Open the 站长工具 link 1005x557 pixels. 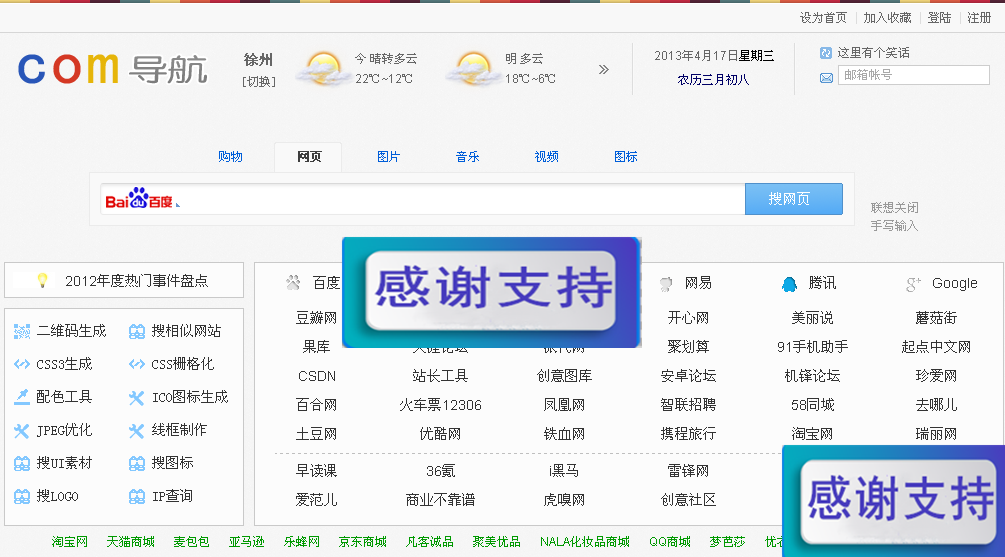click(440, 376)
